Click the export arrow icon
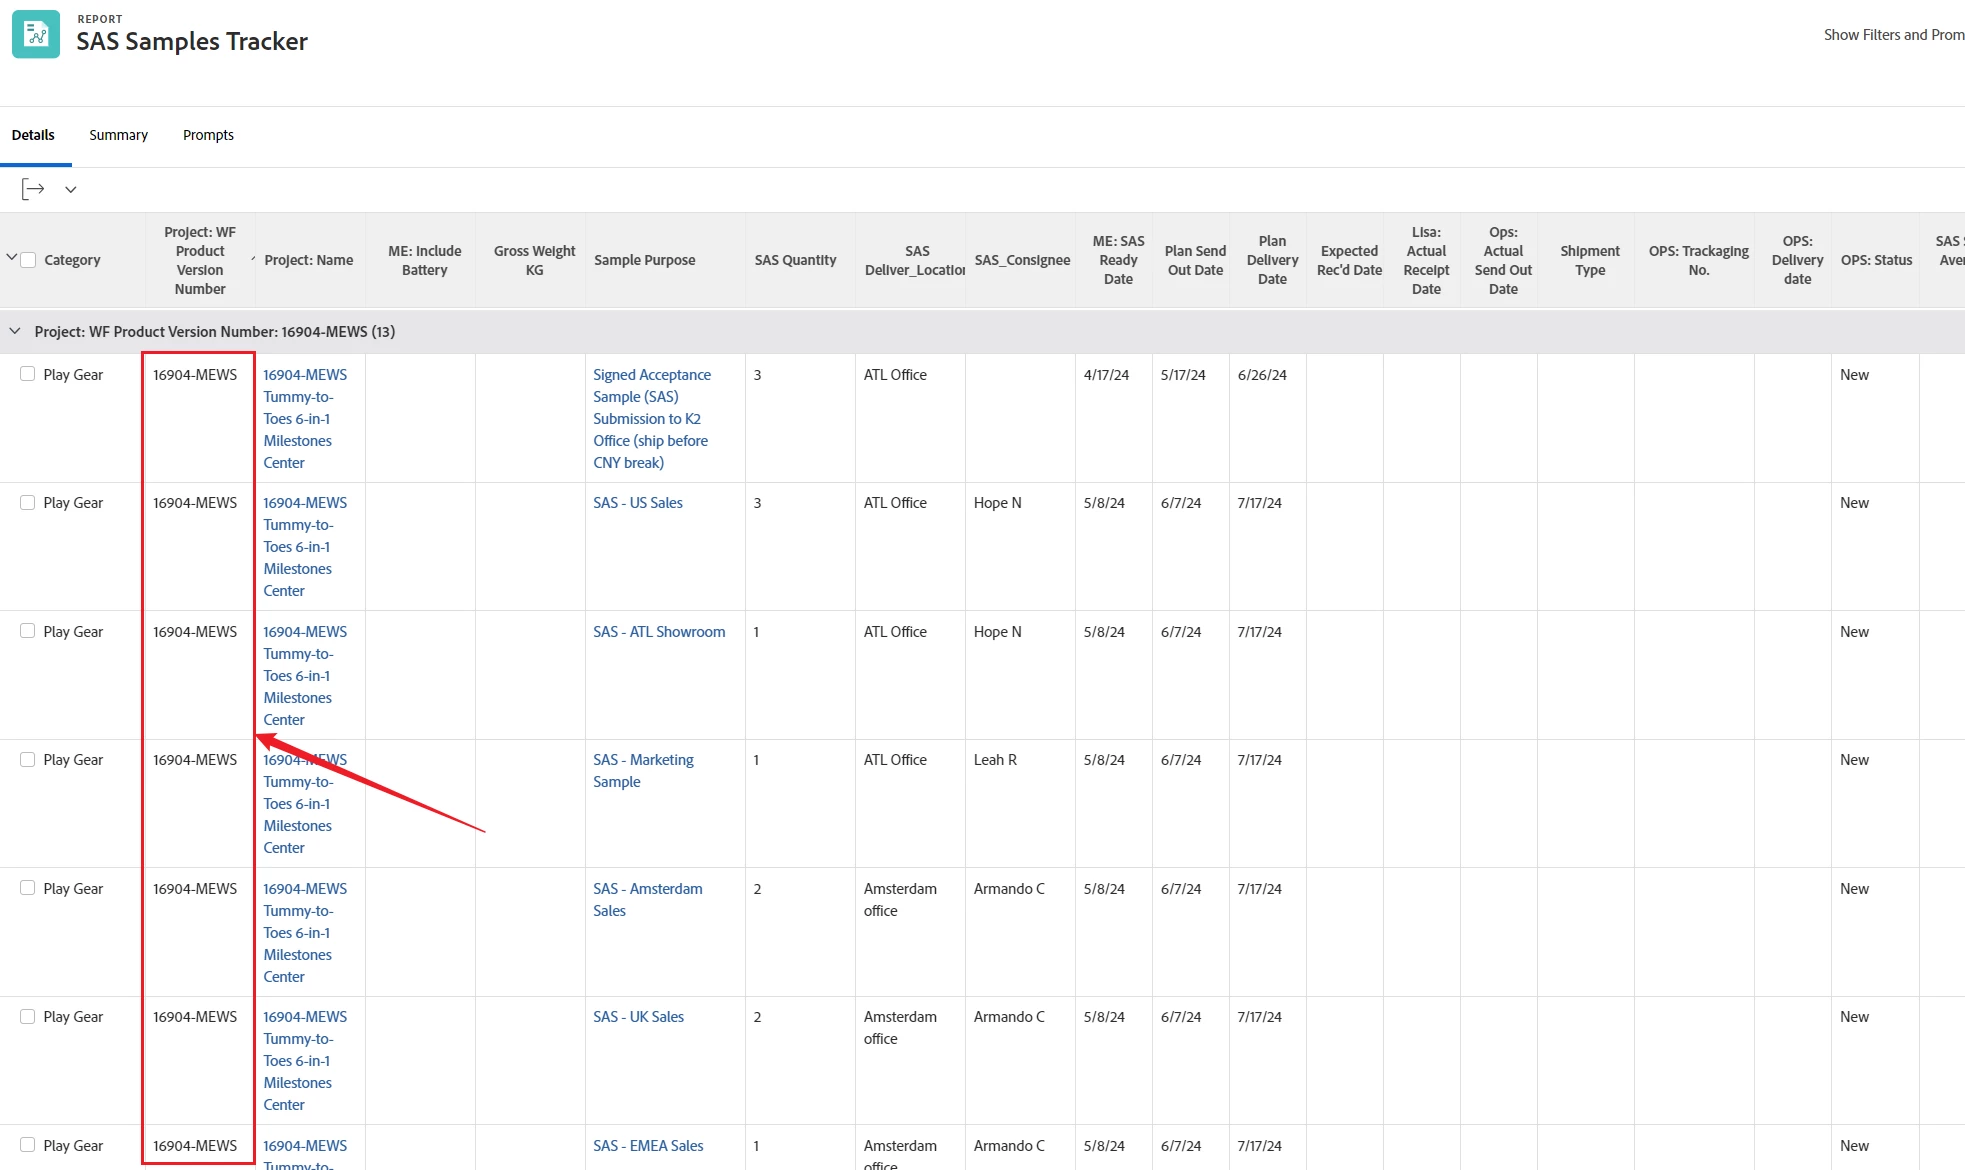Screen dimensions: 1965x1170 tap(33, 189)
